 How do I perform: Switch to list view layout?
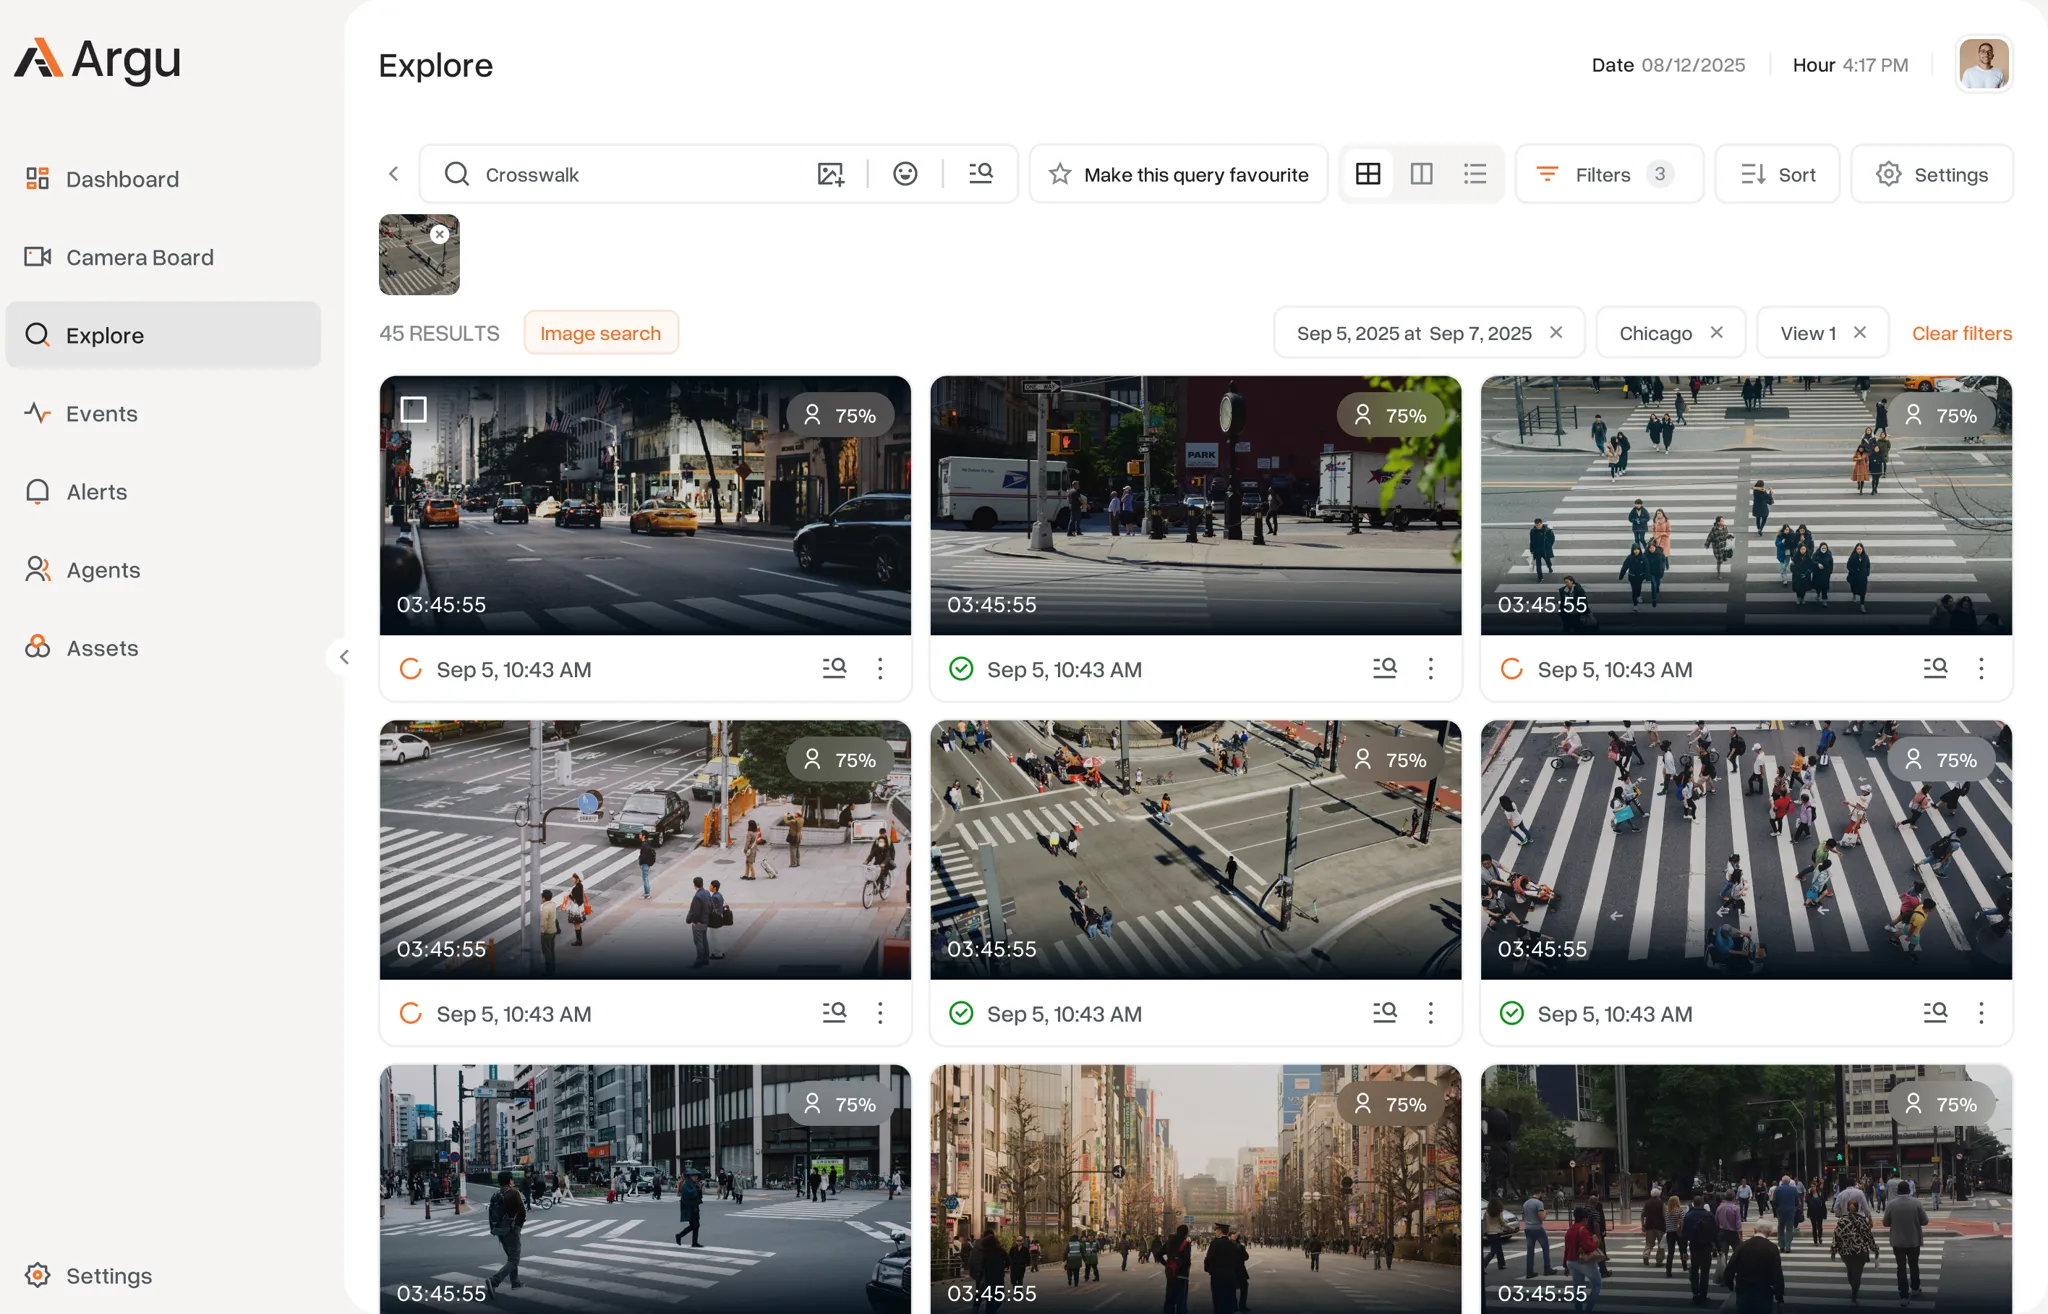(1475, 174)
